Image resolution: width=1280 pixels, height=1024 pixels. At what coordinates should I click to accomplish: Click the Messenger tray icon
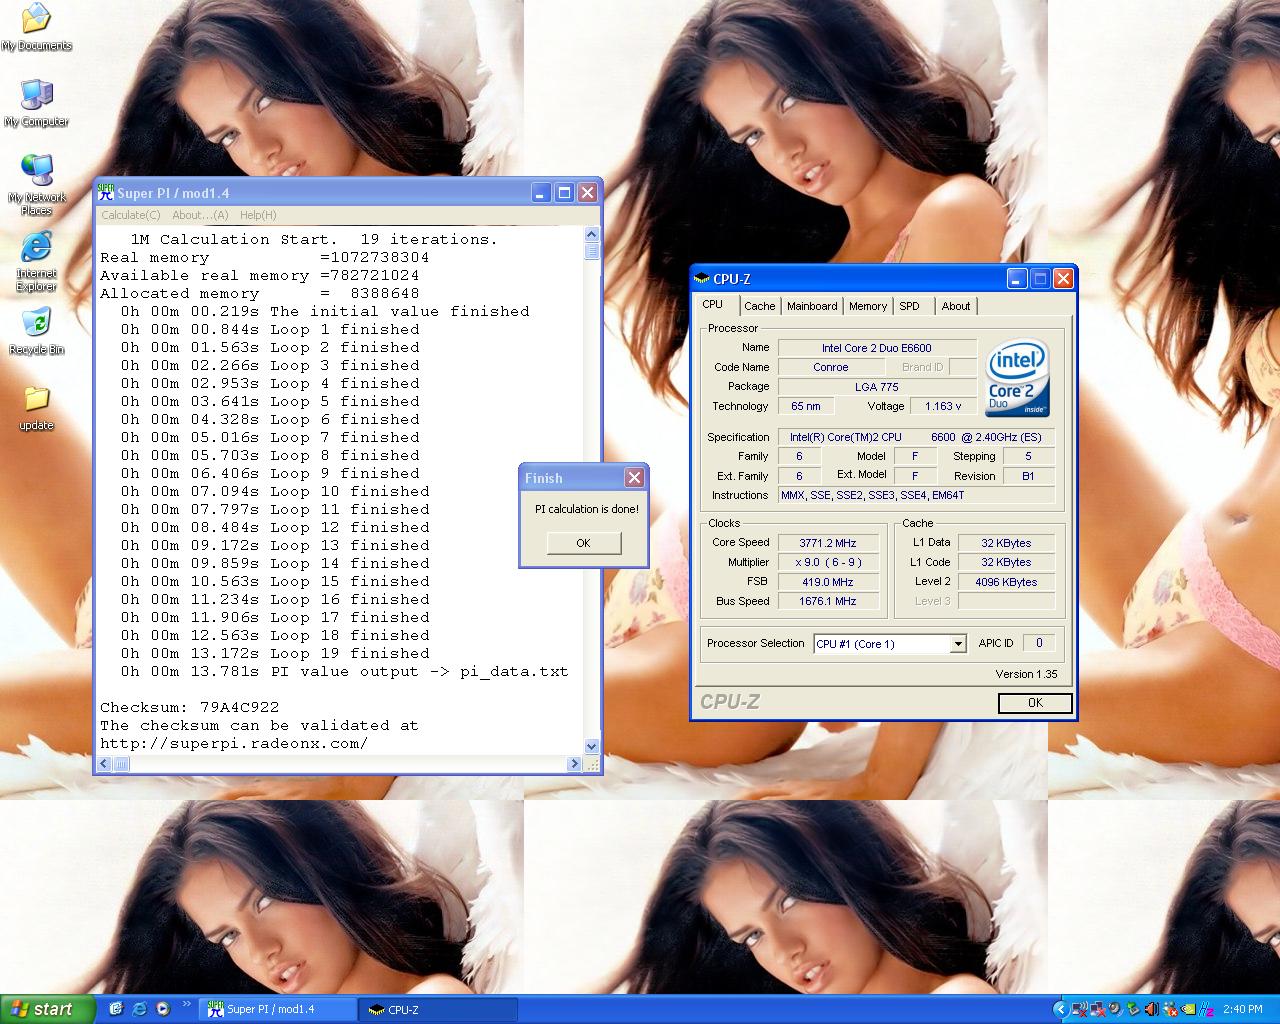1169,1009
